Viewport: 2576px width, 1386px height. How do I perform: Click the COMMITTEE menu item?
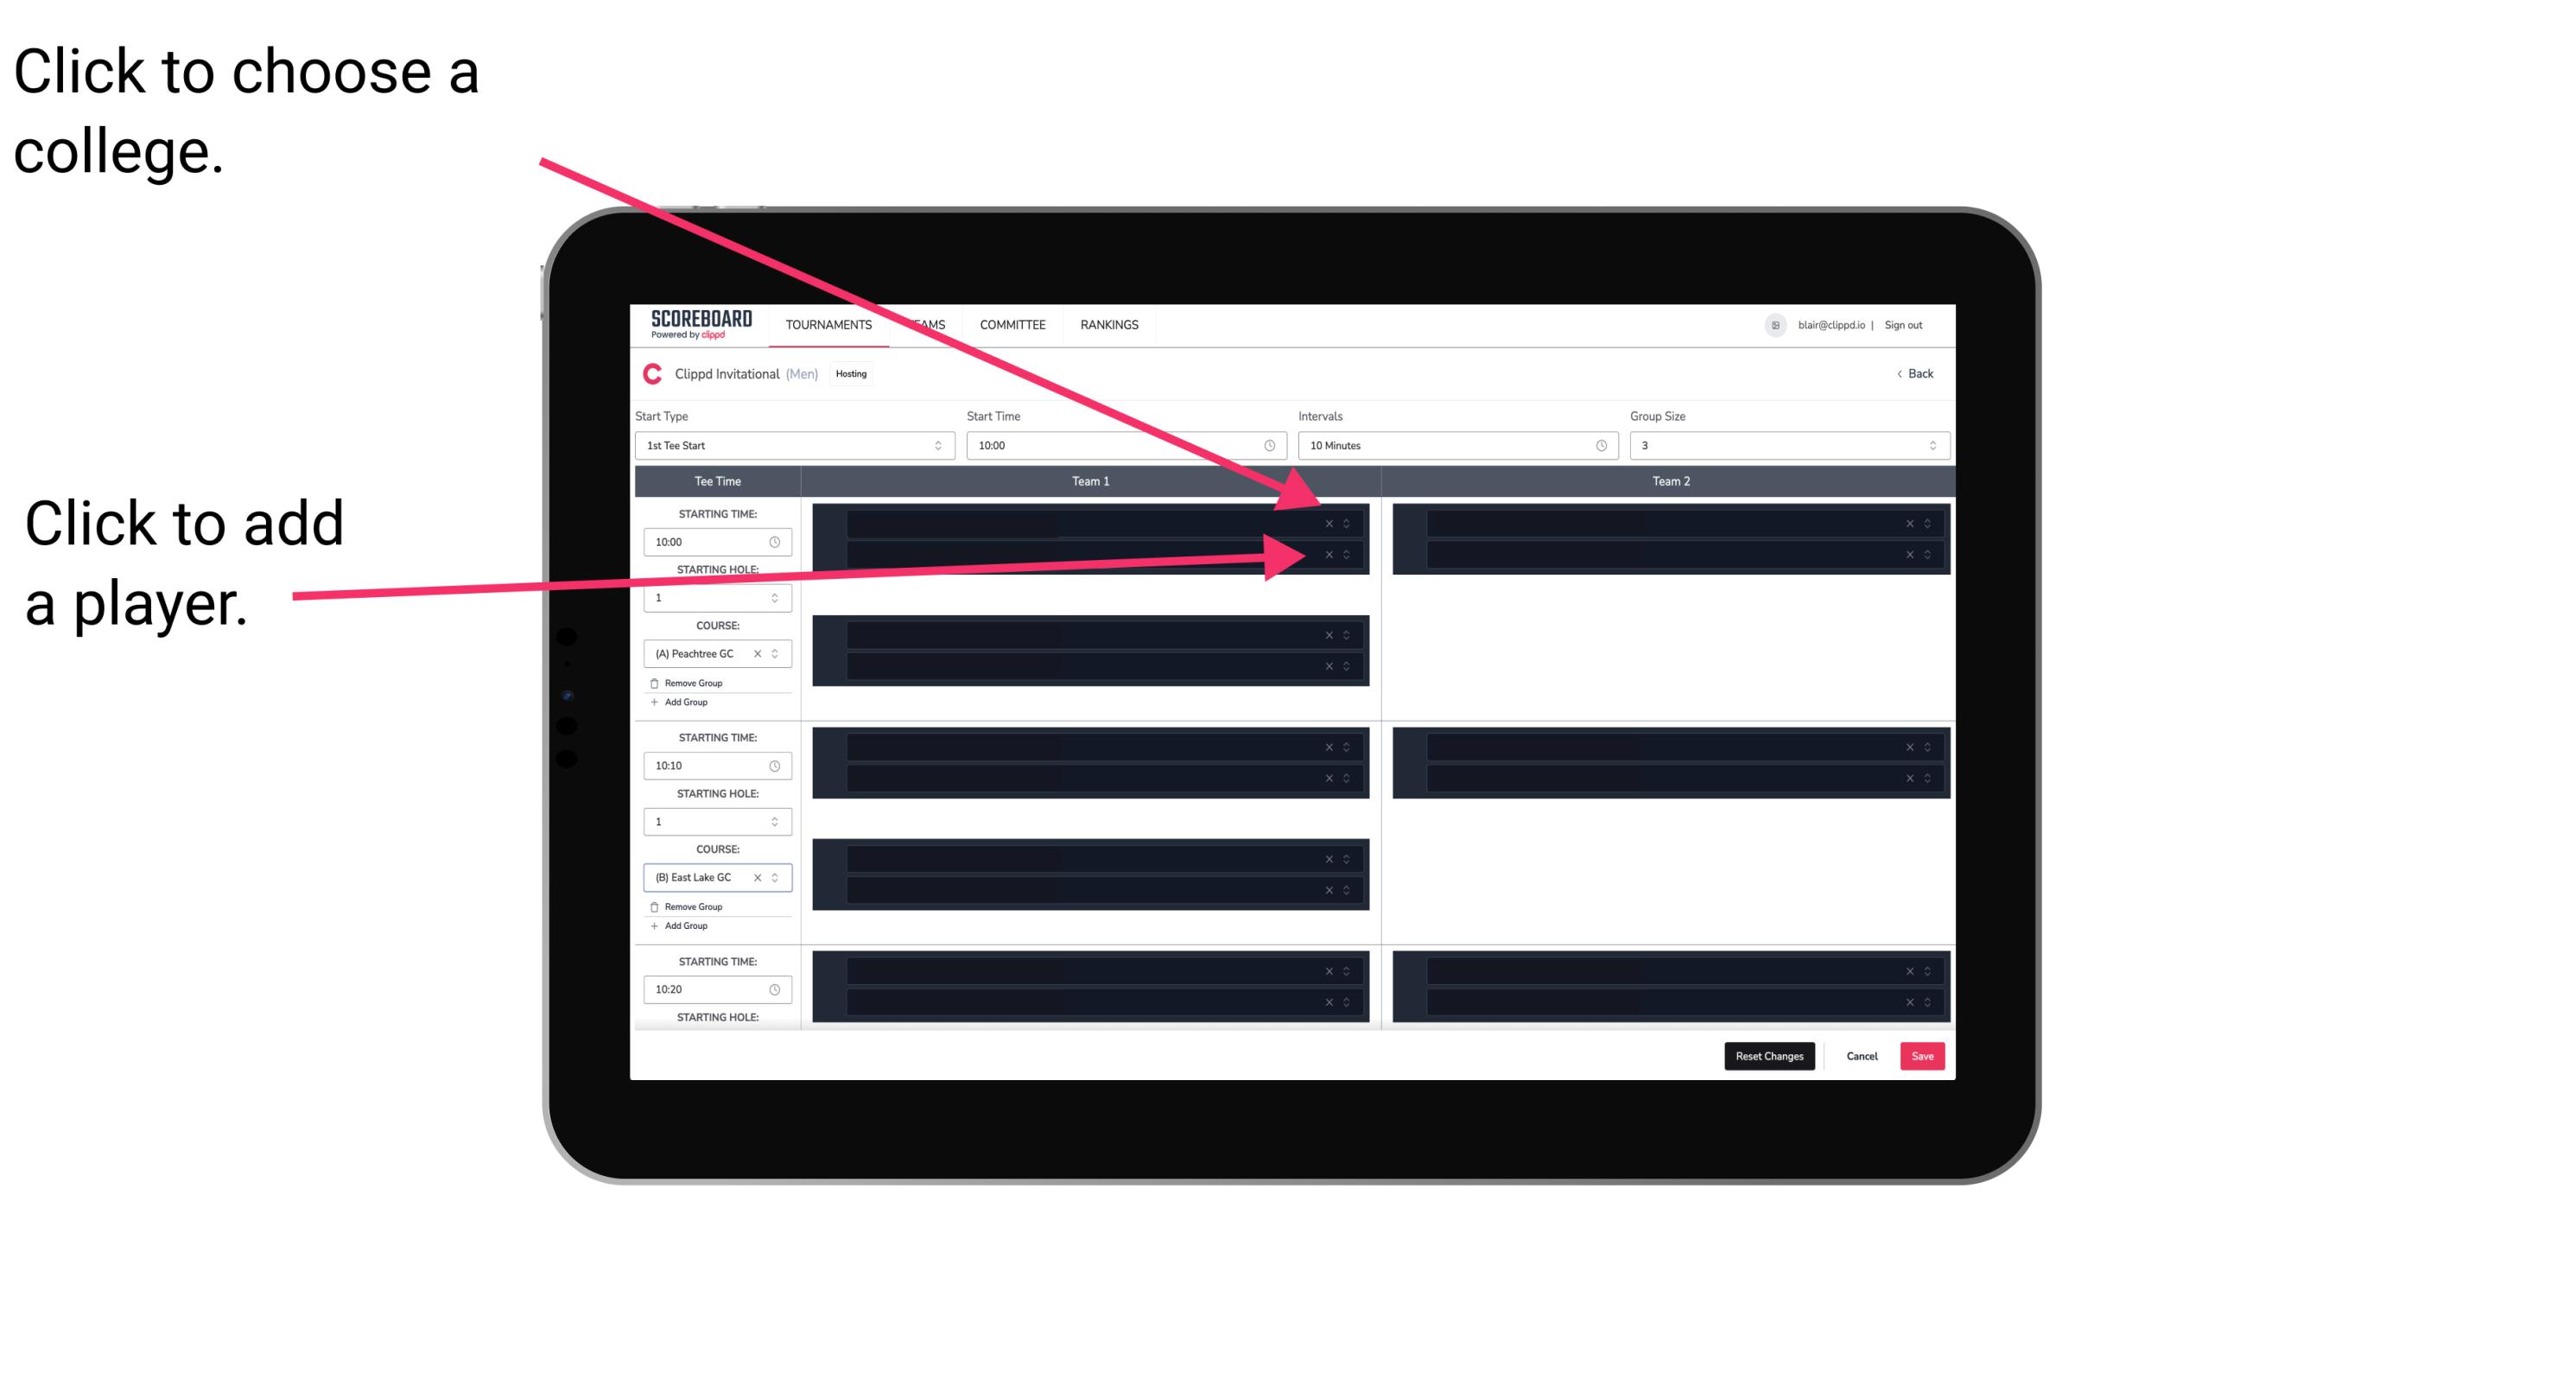(1013, 324)
